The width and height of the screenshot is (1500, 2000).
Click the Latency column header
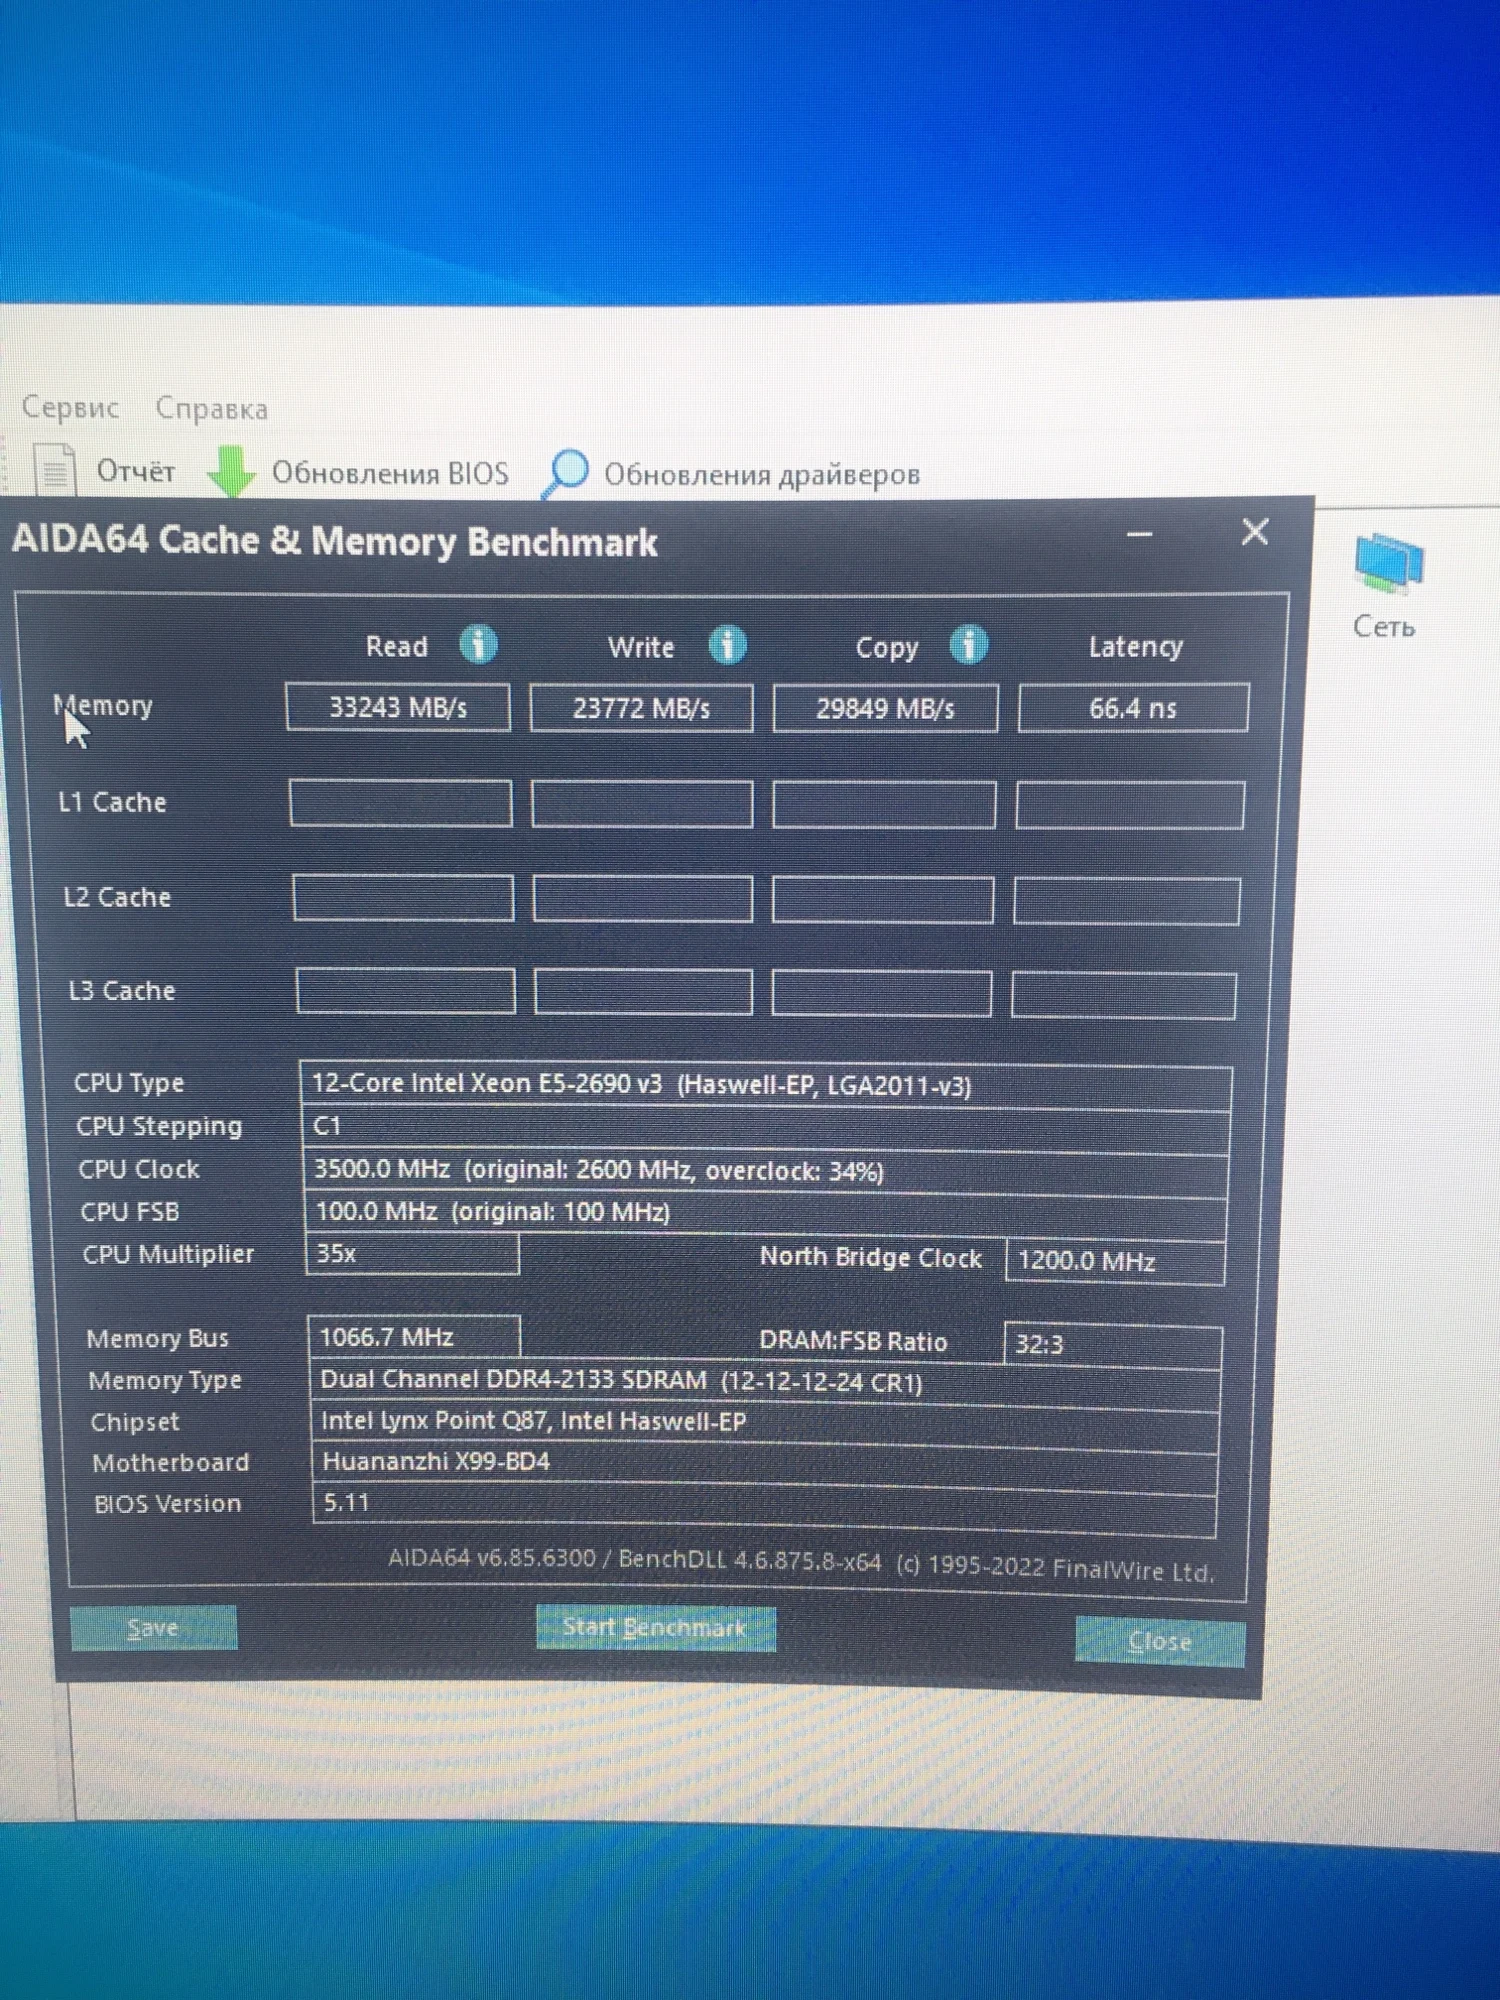[x=1136, y=647]
